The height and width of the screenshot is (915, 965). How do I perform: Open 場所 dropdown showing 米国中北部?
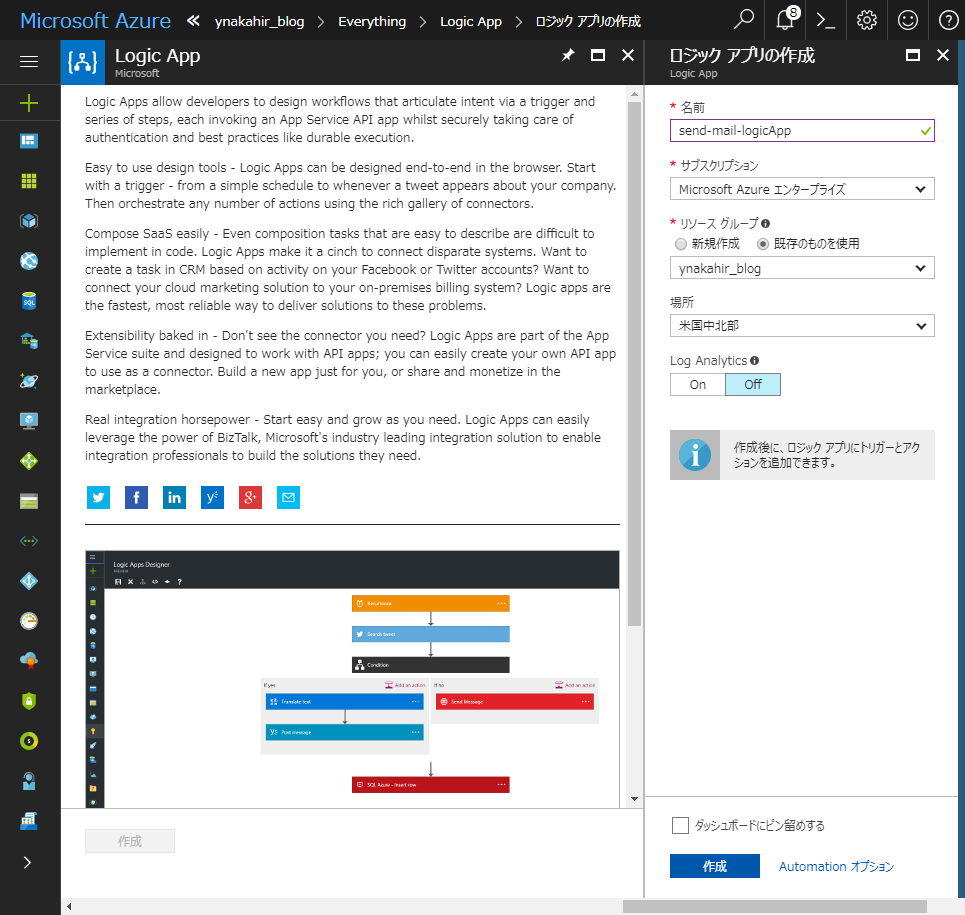[x=802, y=326]
